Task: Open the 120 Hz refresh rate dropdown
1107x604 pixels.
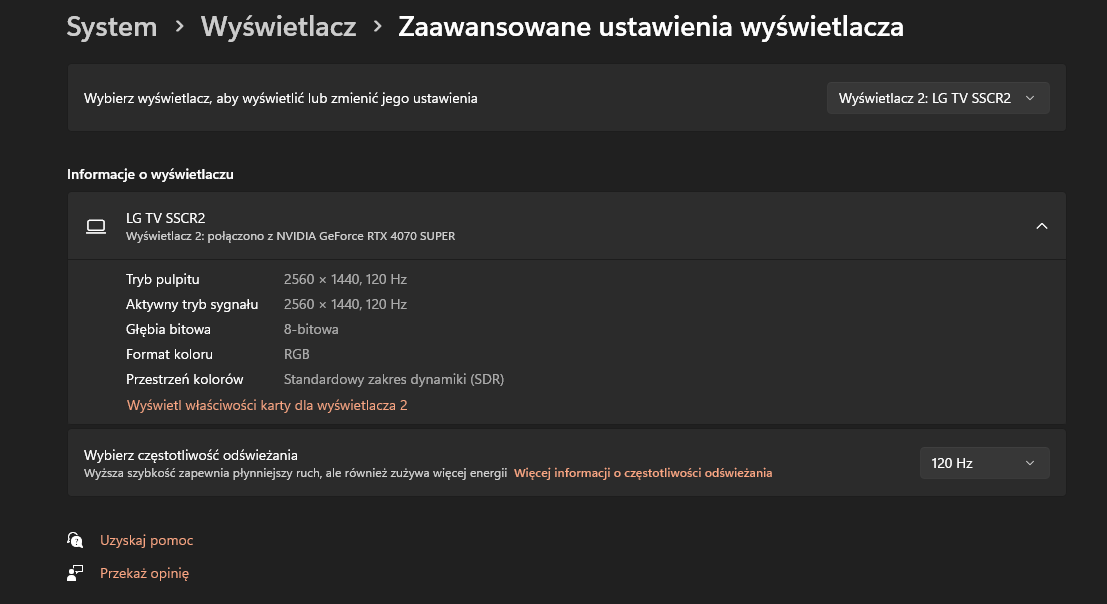Action: click(x=984, y=462)
